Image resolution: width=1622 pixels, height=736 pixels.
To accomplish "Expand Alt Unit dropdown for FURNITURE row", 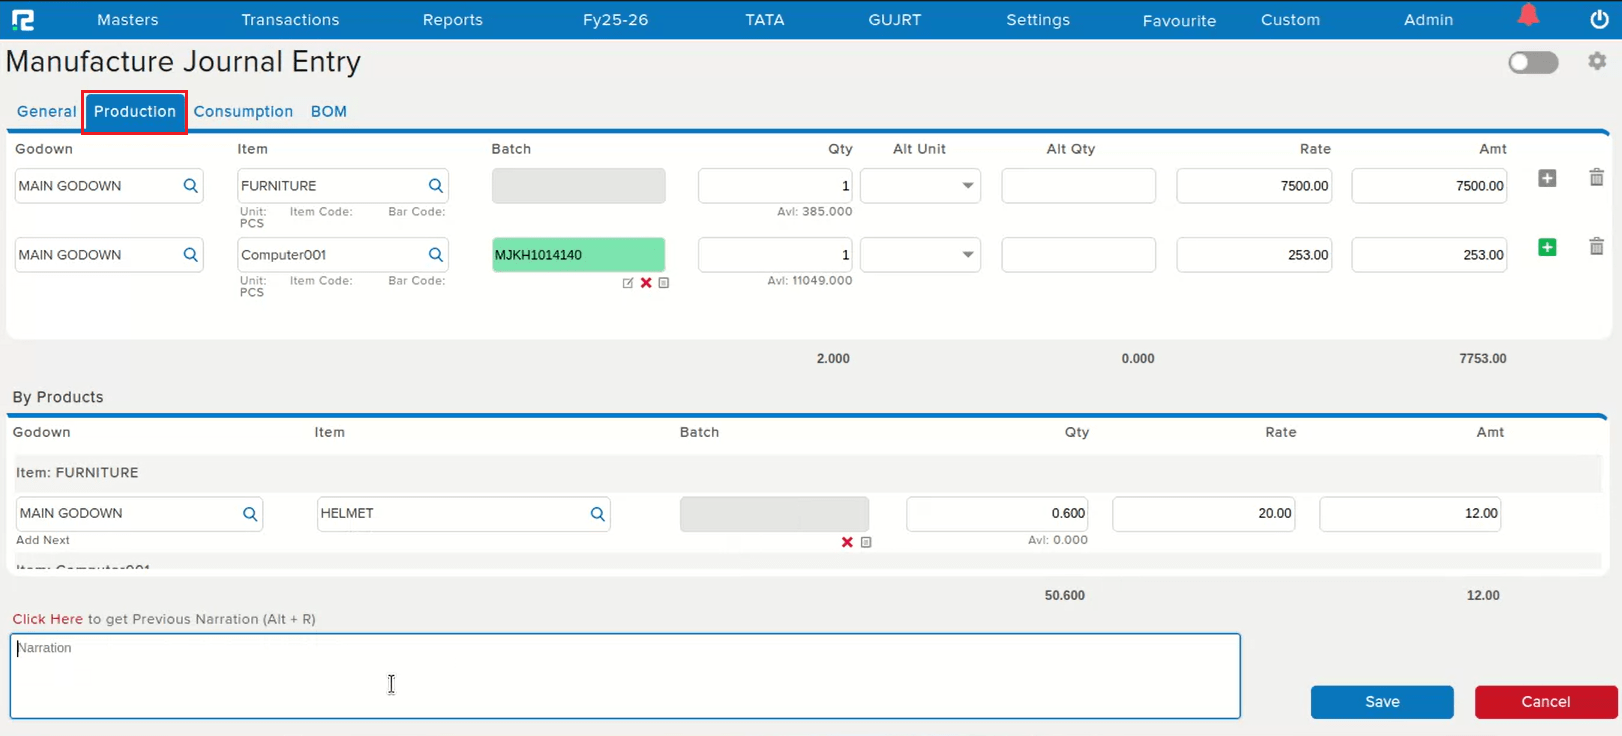I will pos(967,186).
